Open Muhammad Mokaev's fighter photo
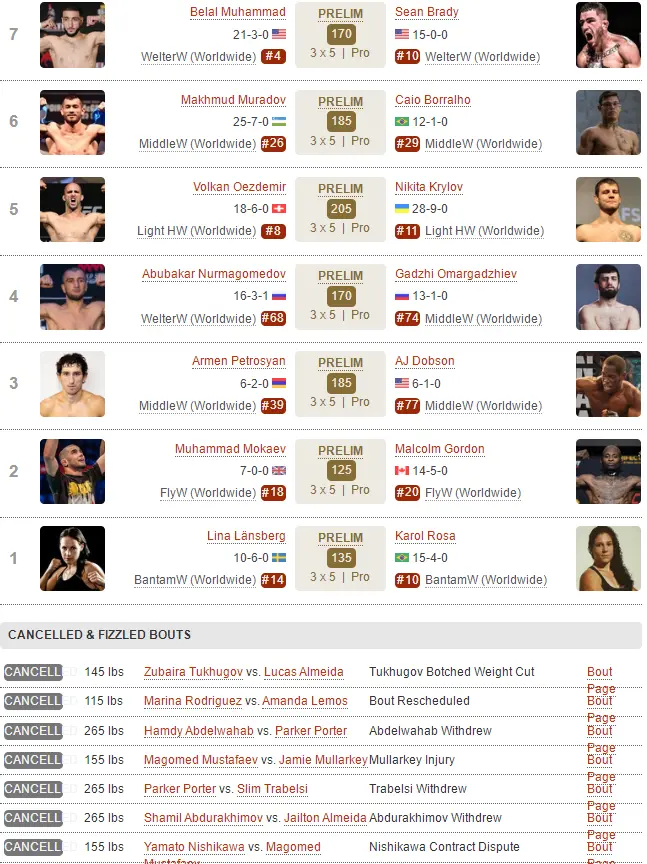The height and width of the screenshot is (864, 647). coord(72,471)
